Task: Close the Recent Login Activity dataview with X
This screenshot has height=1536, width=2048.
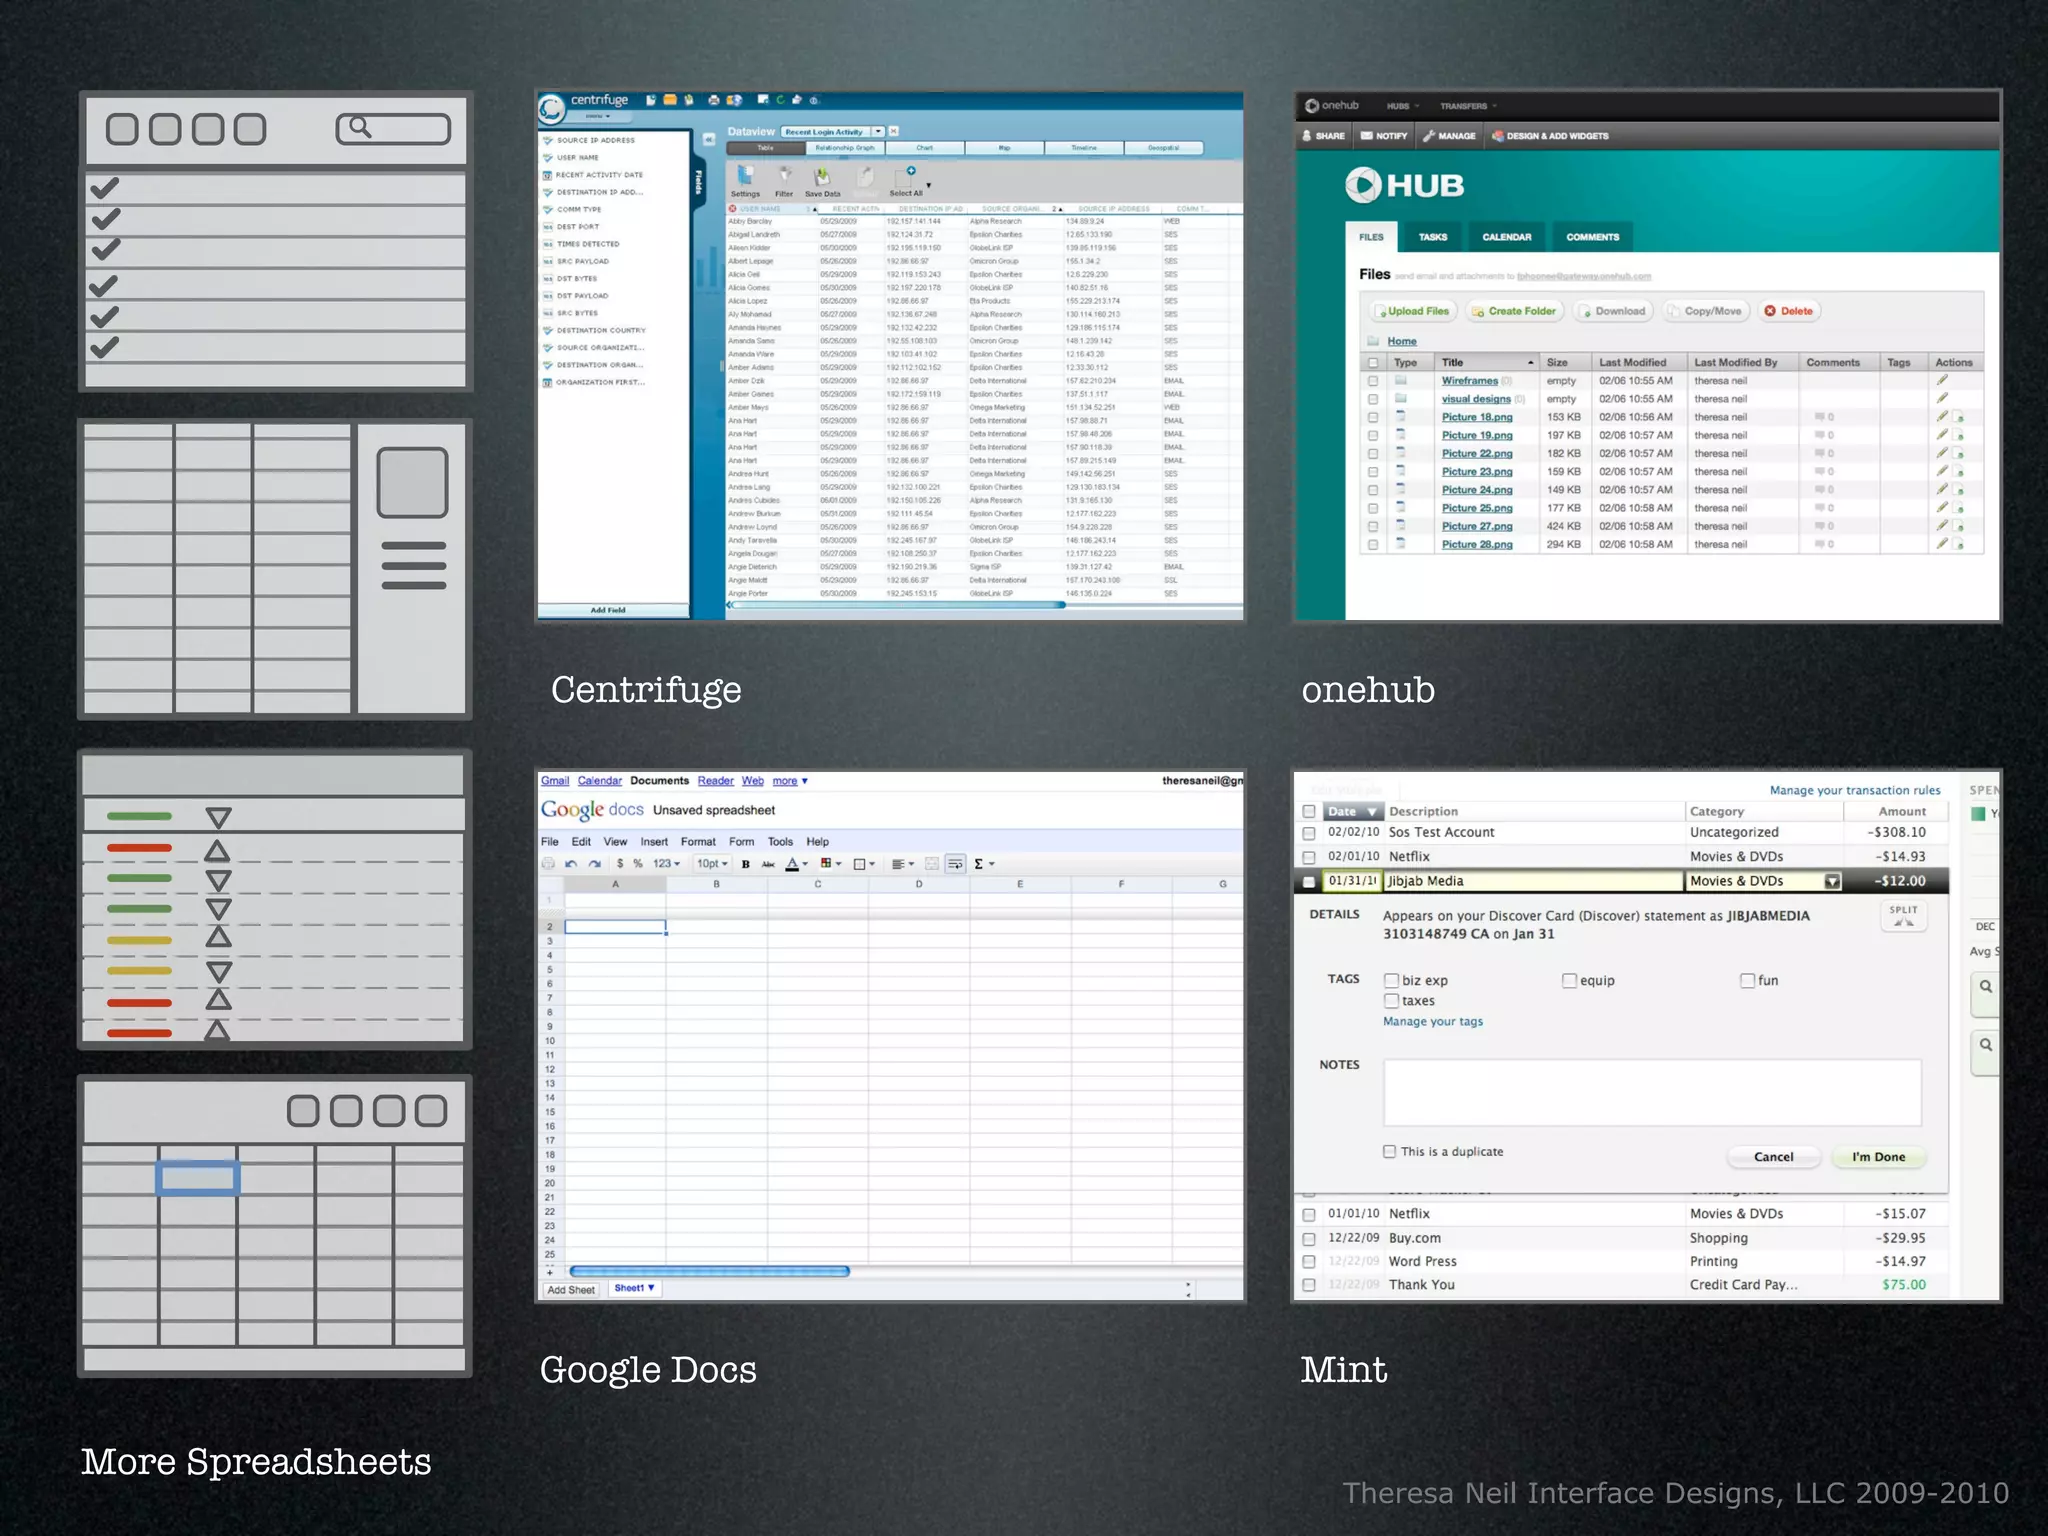Action: click(x=894, y=131)
